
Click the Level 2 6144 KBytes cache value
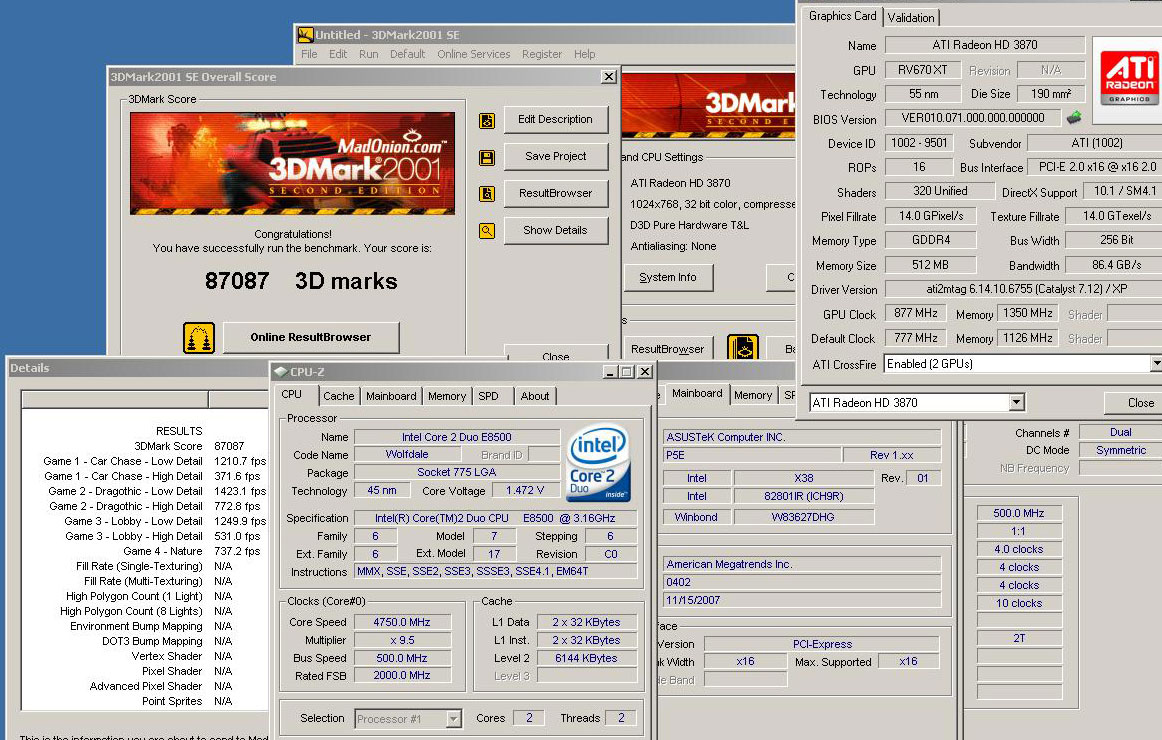click(x=586, y=658)
